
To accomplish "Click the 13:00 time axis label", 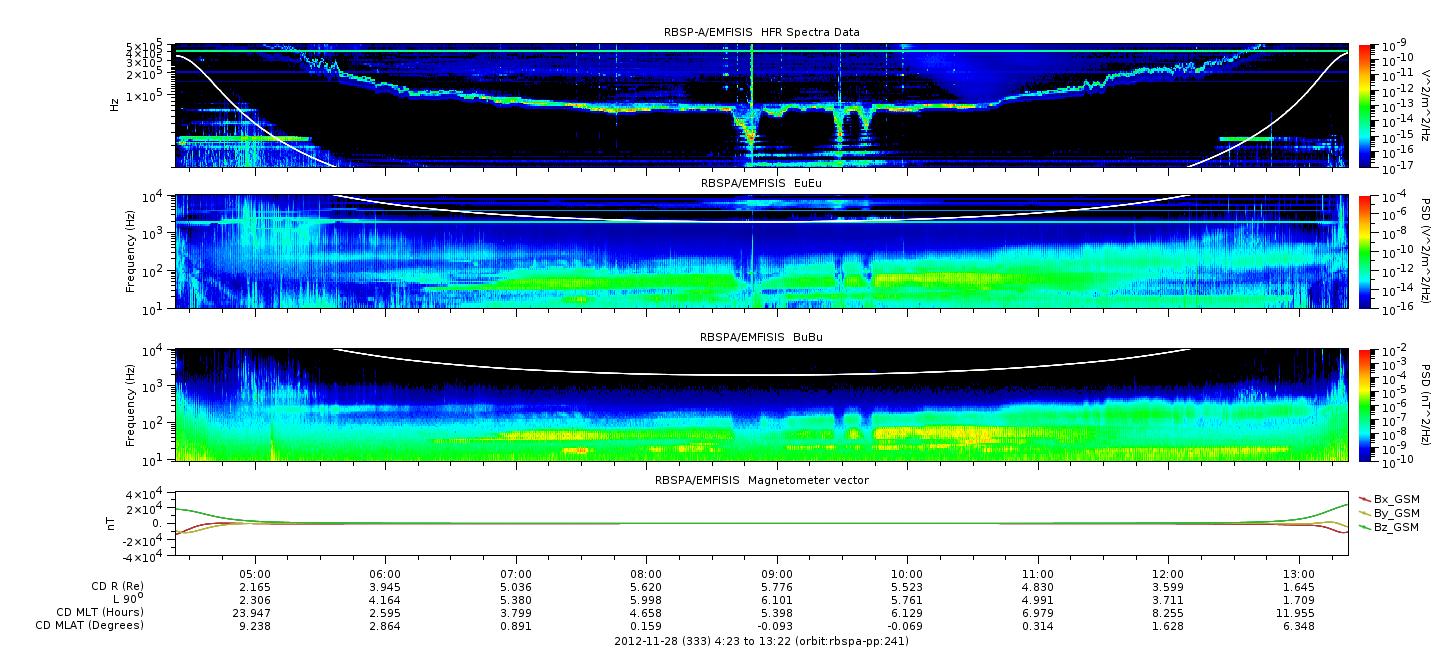I will [1298, 575].
